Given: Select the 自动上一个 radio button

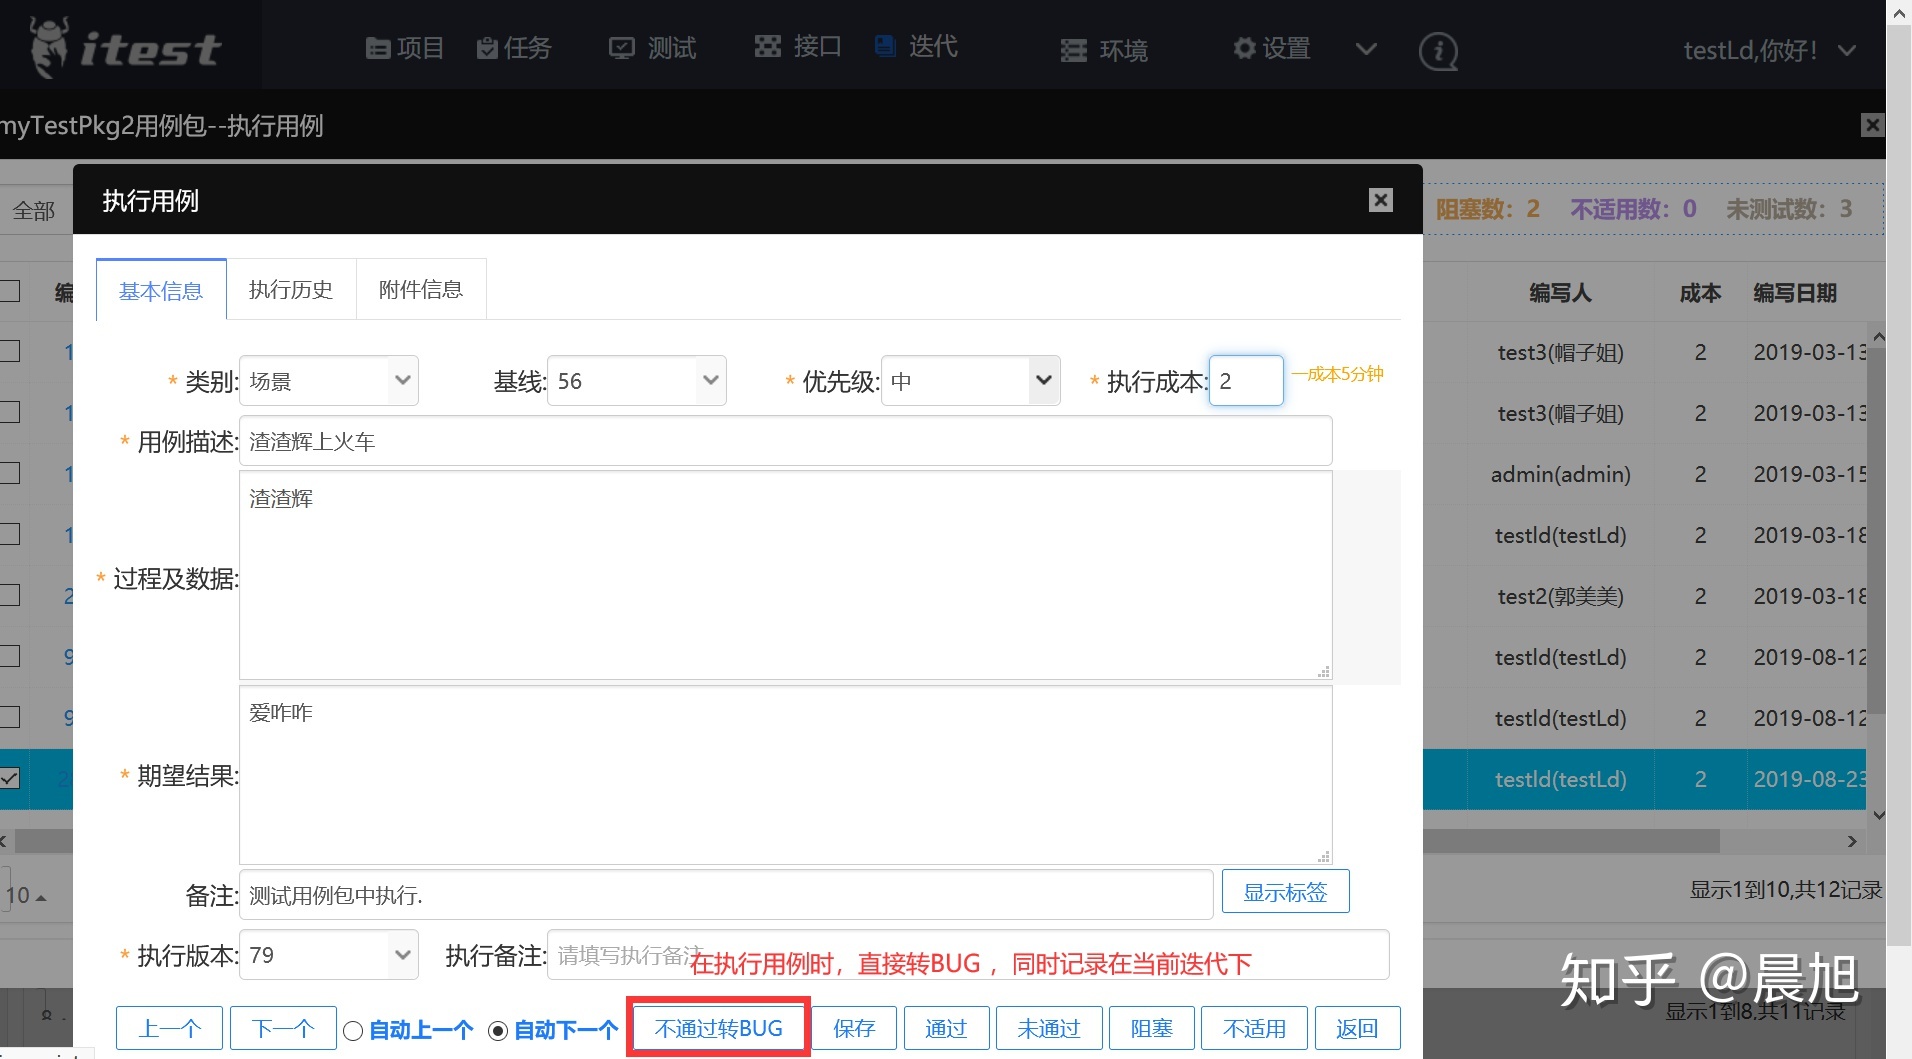Looking at the screenshot, I should click(353, 1030).
